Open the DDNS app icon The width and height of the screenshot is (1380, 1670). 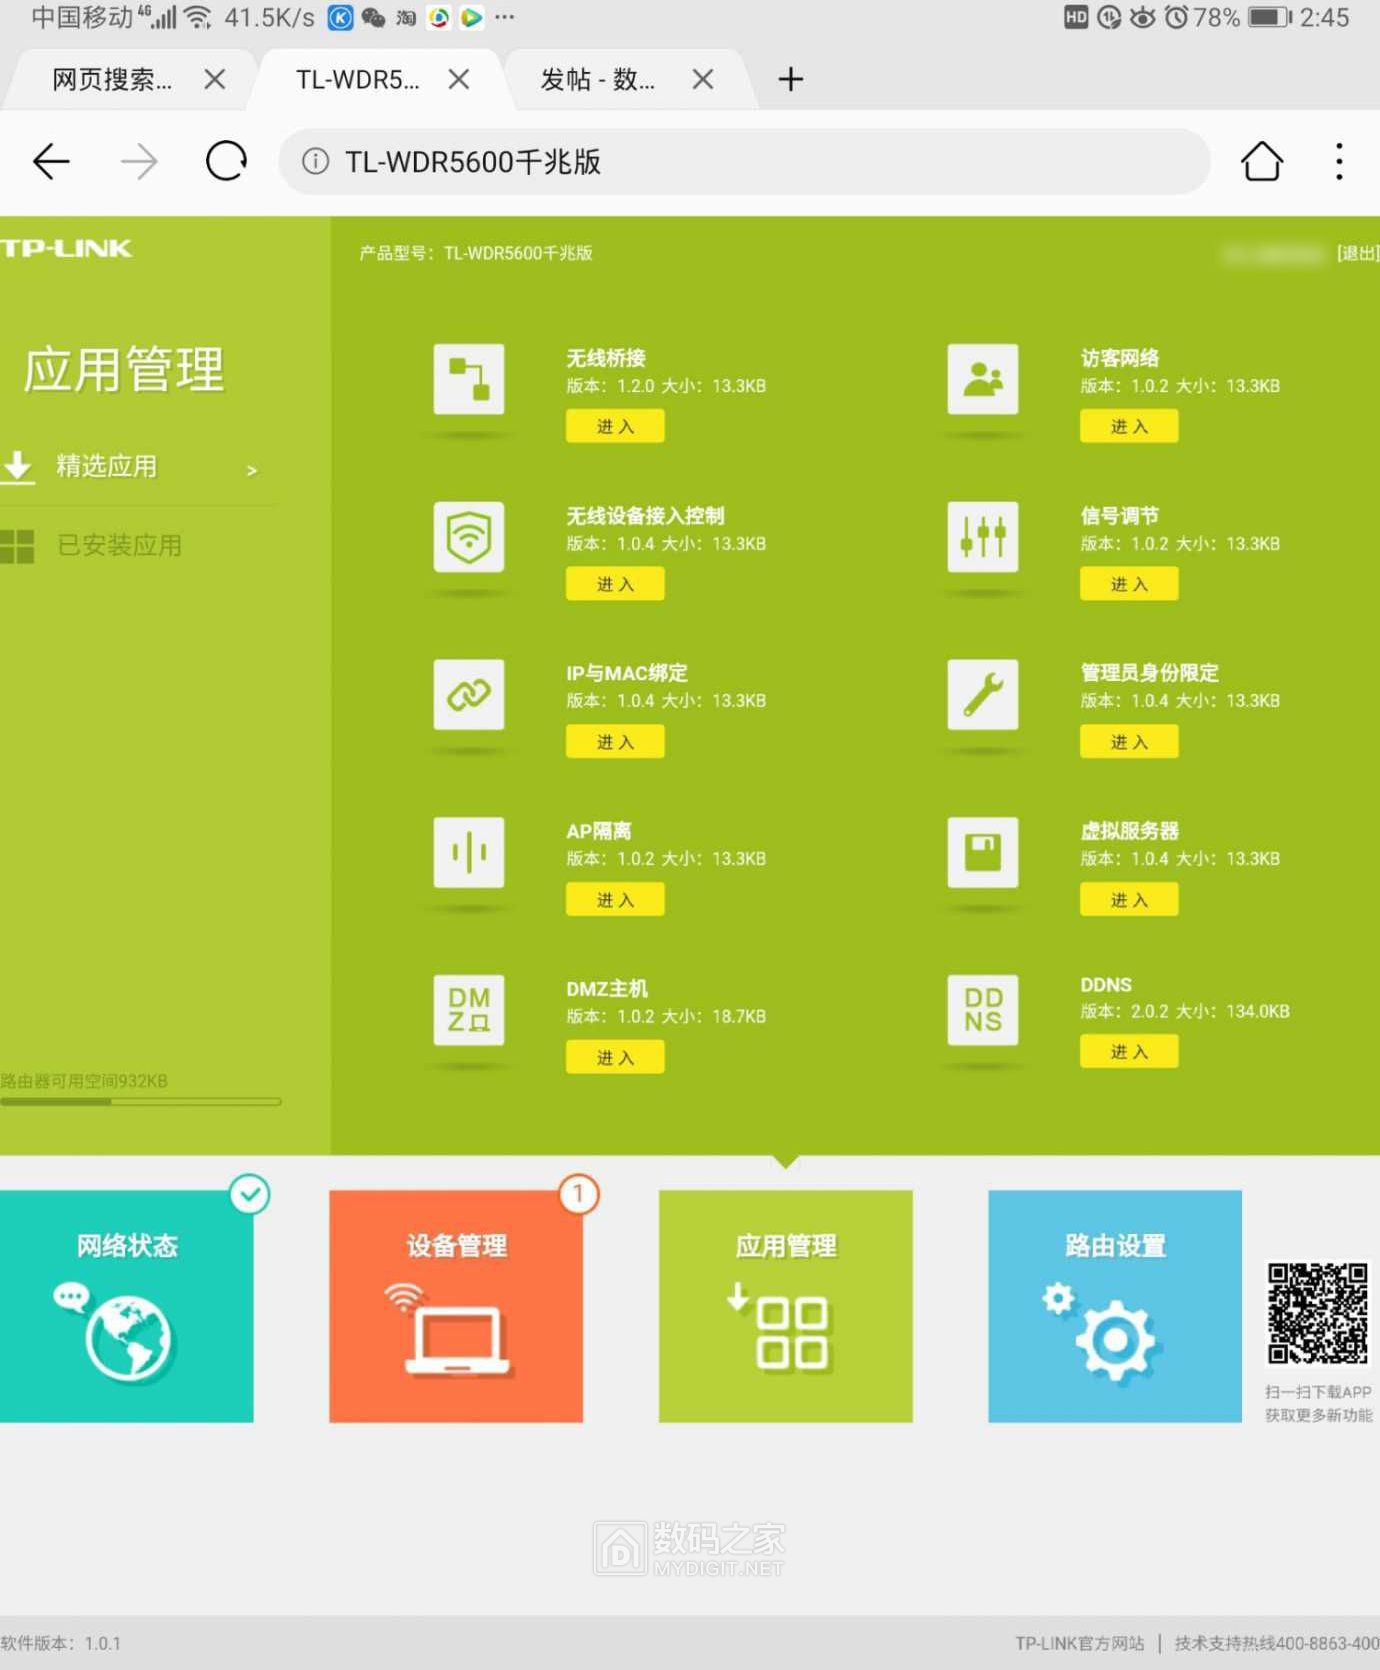click(983, 1010)
